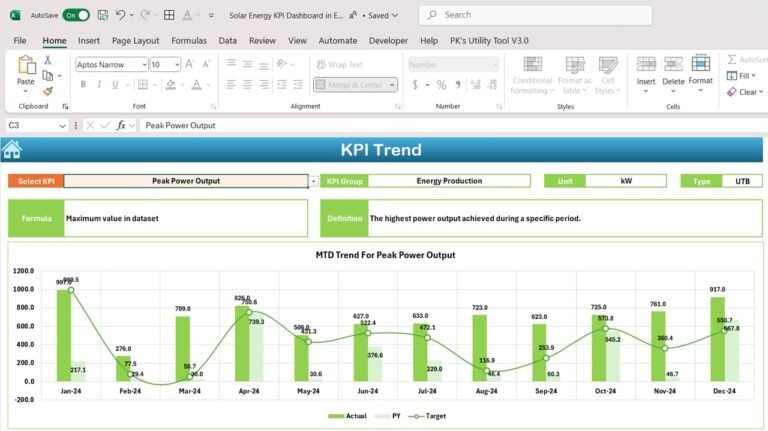
Task: Switch to the Data tab
Action: click(227, 41)
